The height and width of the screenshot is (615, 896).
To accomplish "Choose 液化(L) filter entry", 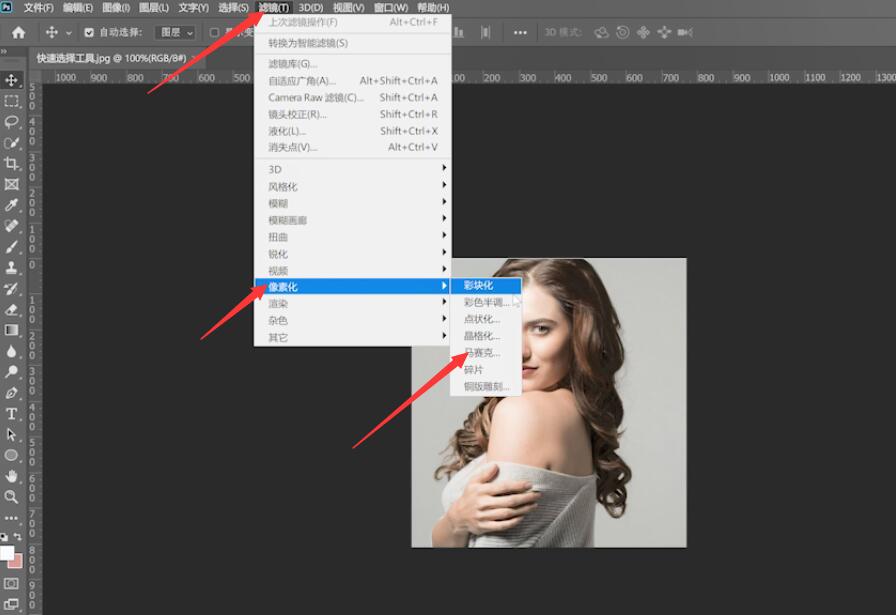I will click(x=353, y=131).
